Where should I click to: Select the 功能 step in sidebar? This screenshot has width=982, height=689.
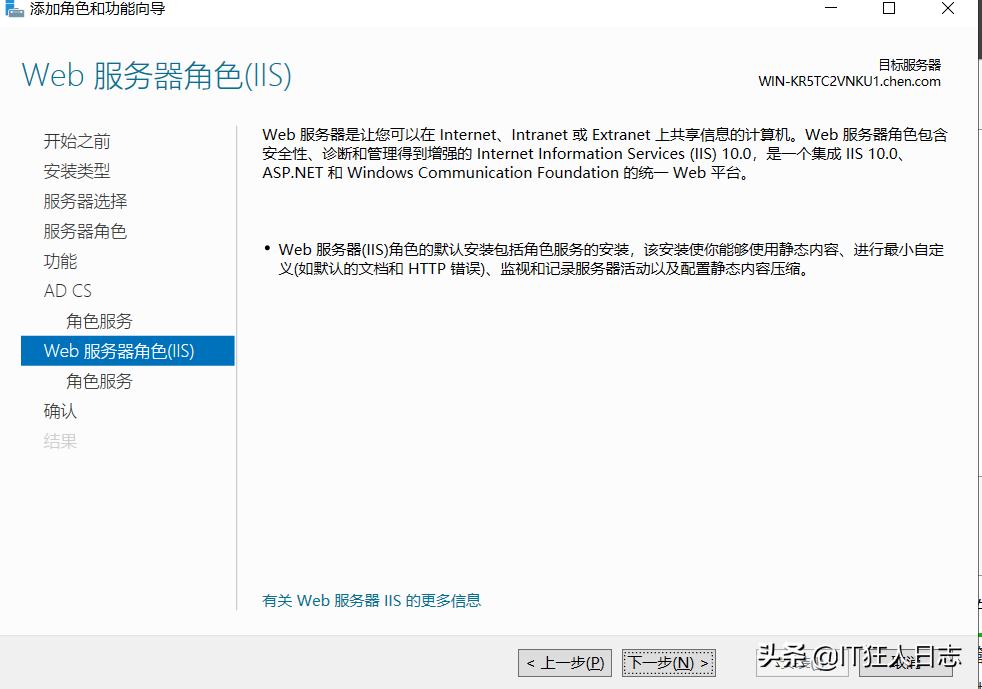coord(60,261)
